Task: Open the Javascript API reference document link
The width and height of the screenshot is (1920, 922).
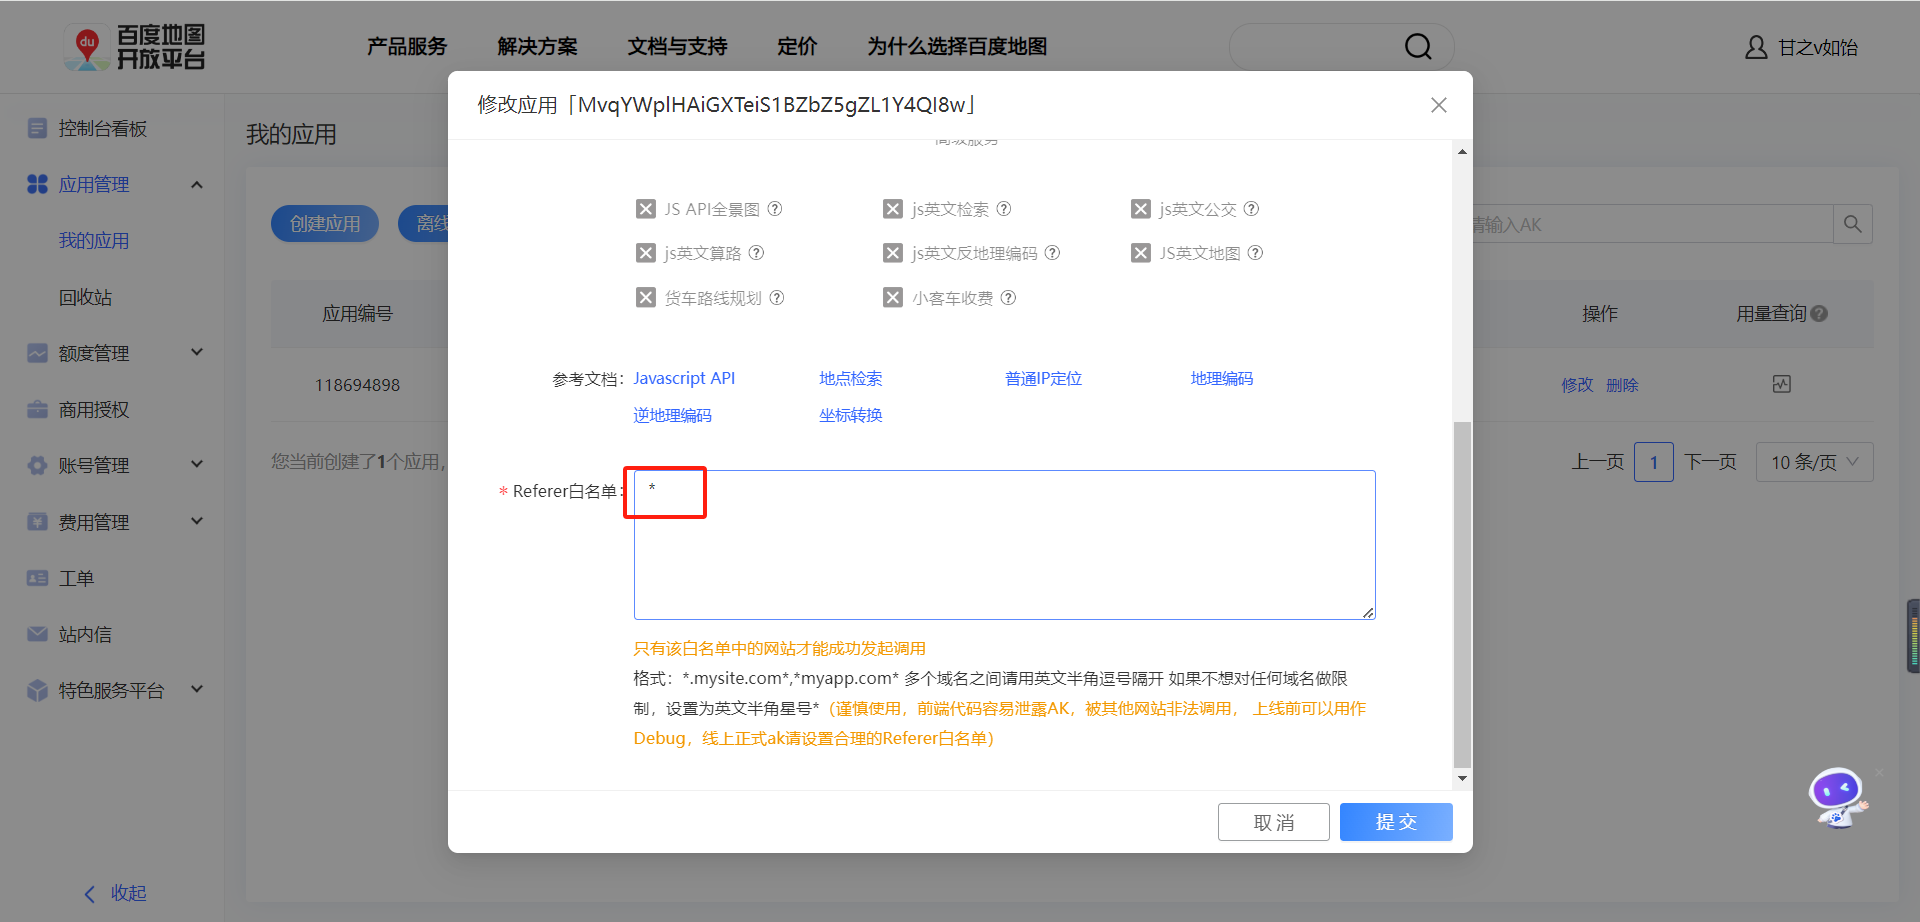Action: 685,378
